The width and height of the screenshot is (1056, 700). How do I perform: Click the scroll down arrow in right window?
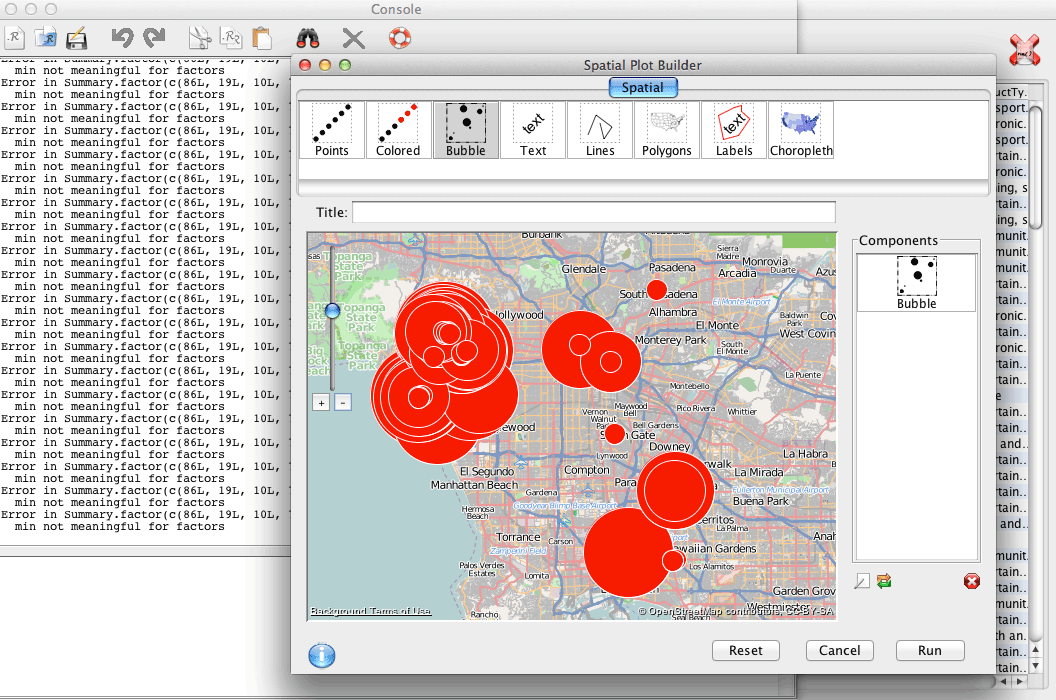(x=1036, y=666)
